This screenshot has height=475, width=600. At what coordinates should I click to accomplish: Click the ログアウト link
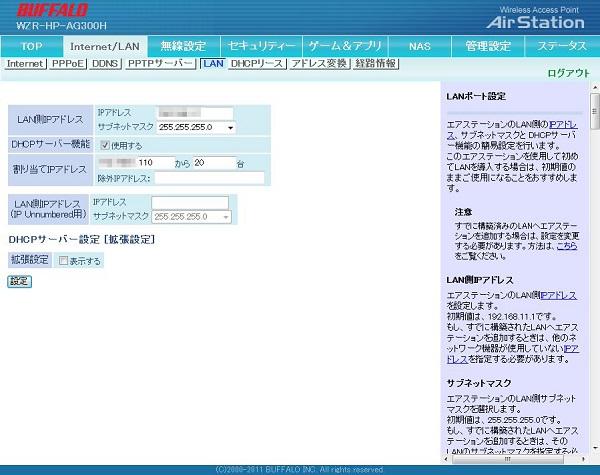(x=568, y=73)
